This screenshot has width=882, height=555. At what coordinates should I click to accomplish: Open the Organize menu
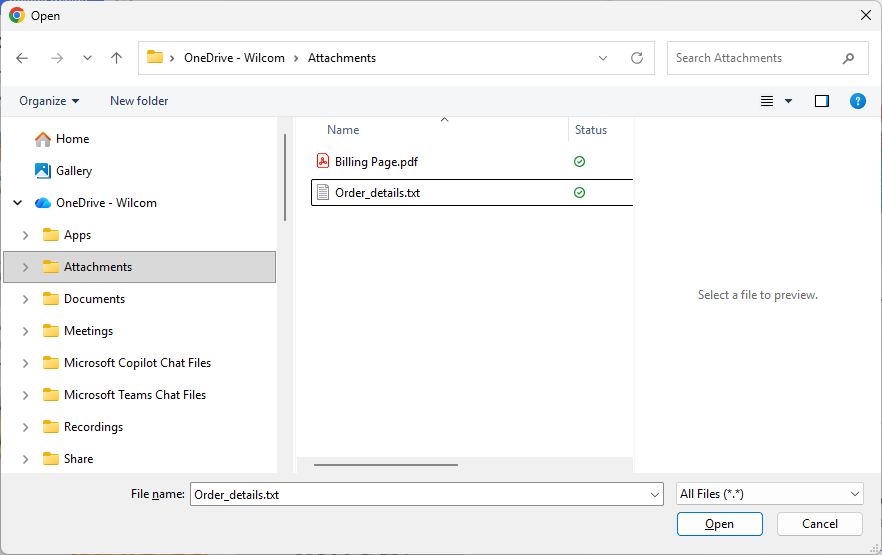coord(49,101)
